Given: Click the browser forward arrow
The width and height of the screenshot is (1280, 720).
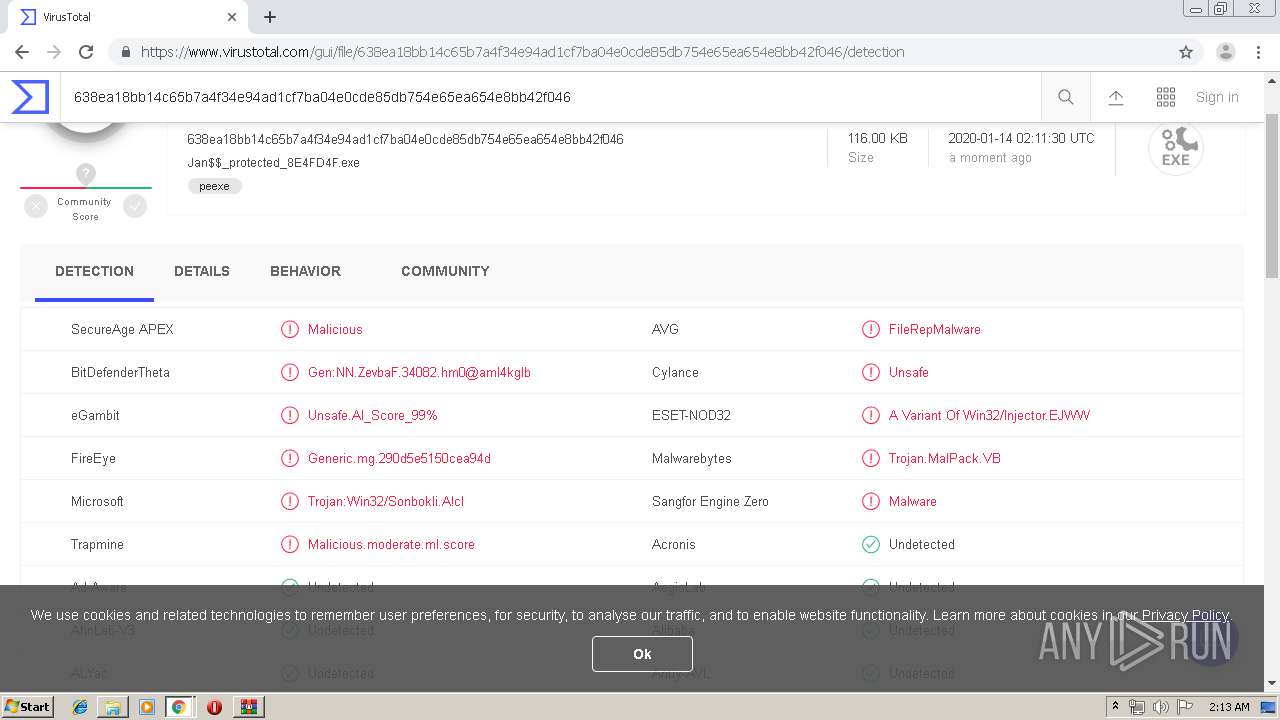Looking at the screenshot, I should pyautogui.click(x=54, y=52).
